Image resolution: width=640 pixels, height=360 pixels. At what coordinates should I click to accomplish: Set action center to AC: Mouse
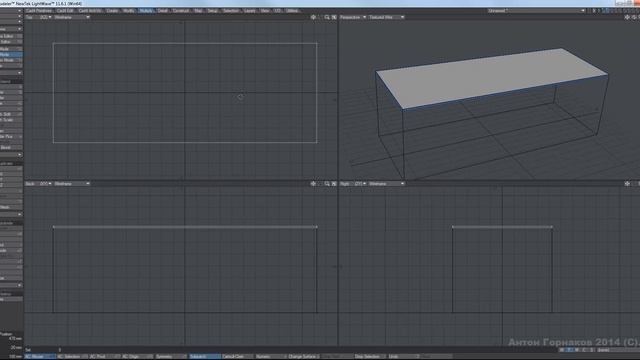40,356
